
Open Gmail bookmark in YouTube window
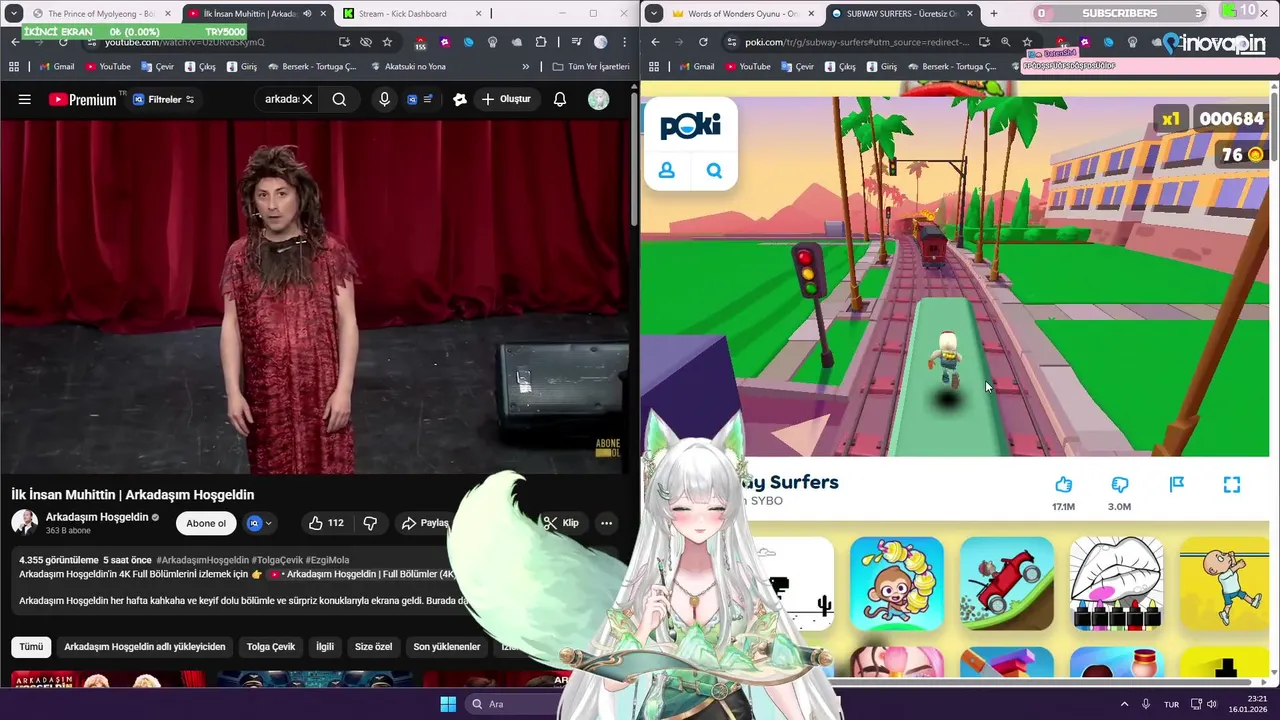57,67
